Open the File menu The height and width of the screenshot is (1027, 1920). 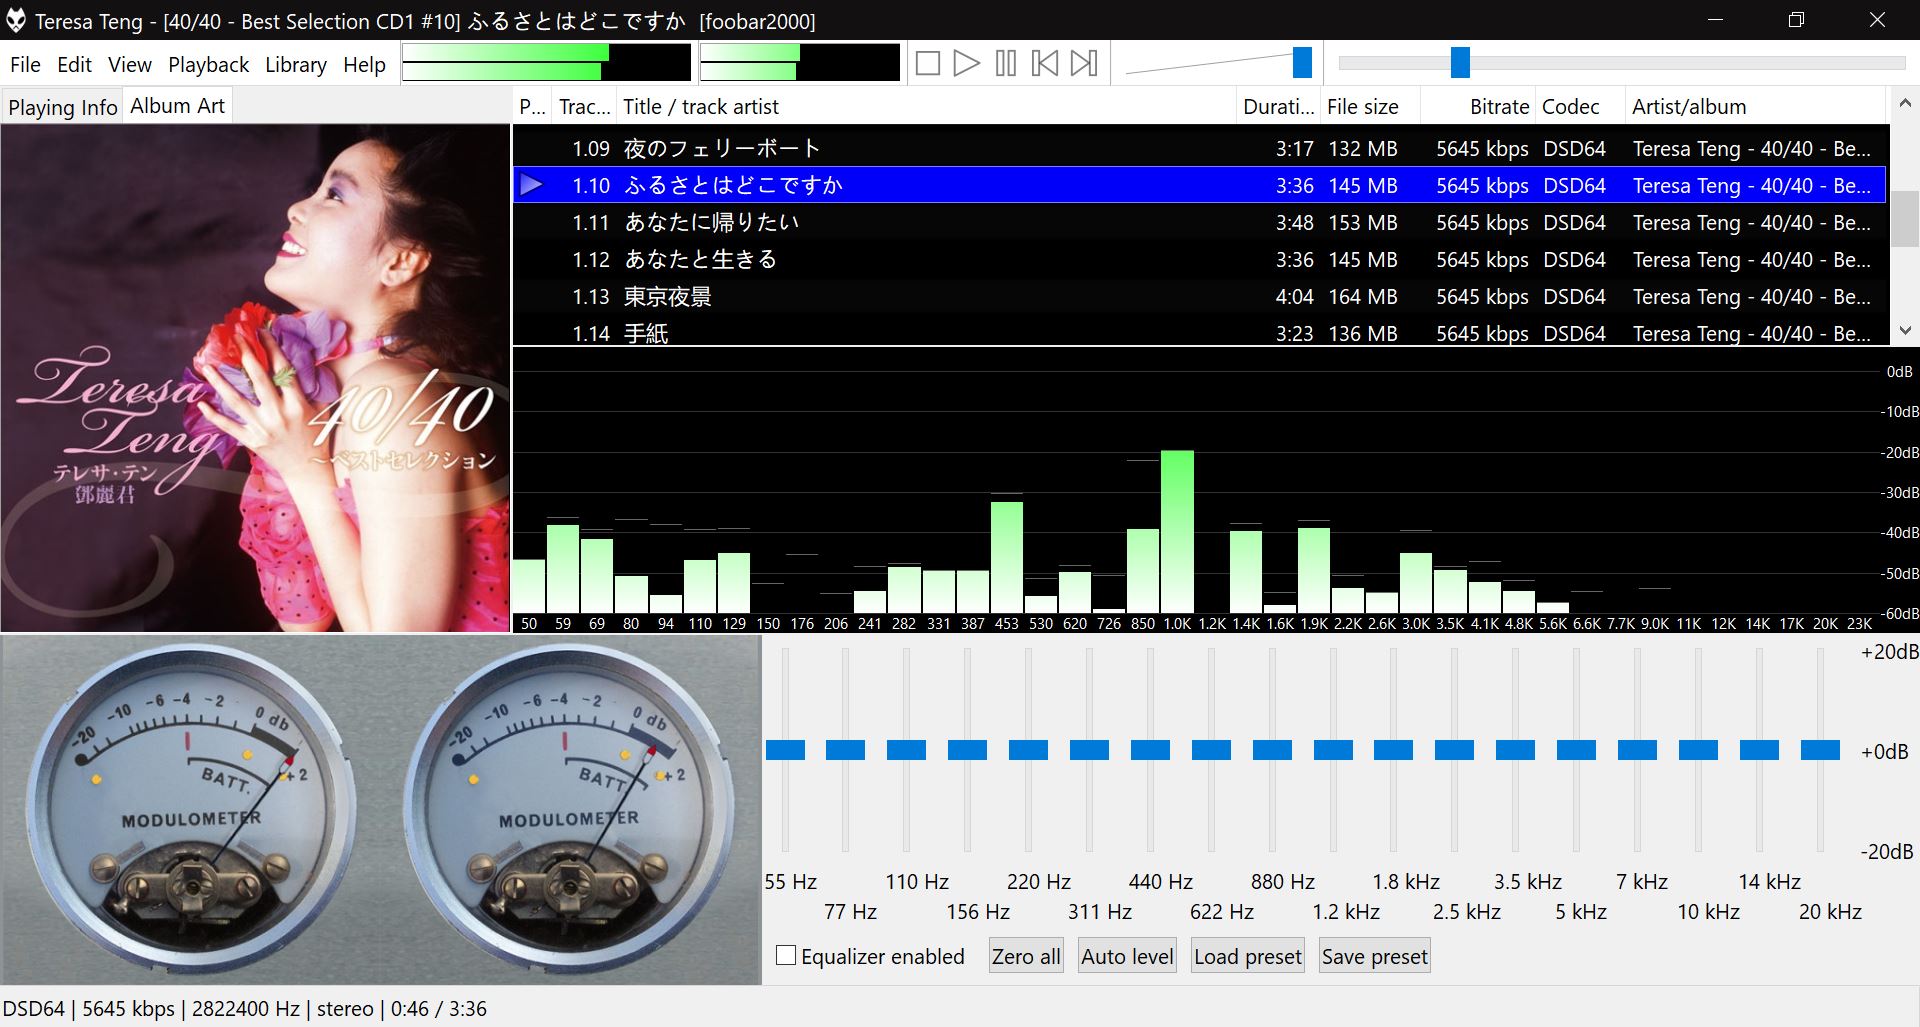pos(25,65)
